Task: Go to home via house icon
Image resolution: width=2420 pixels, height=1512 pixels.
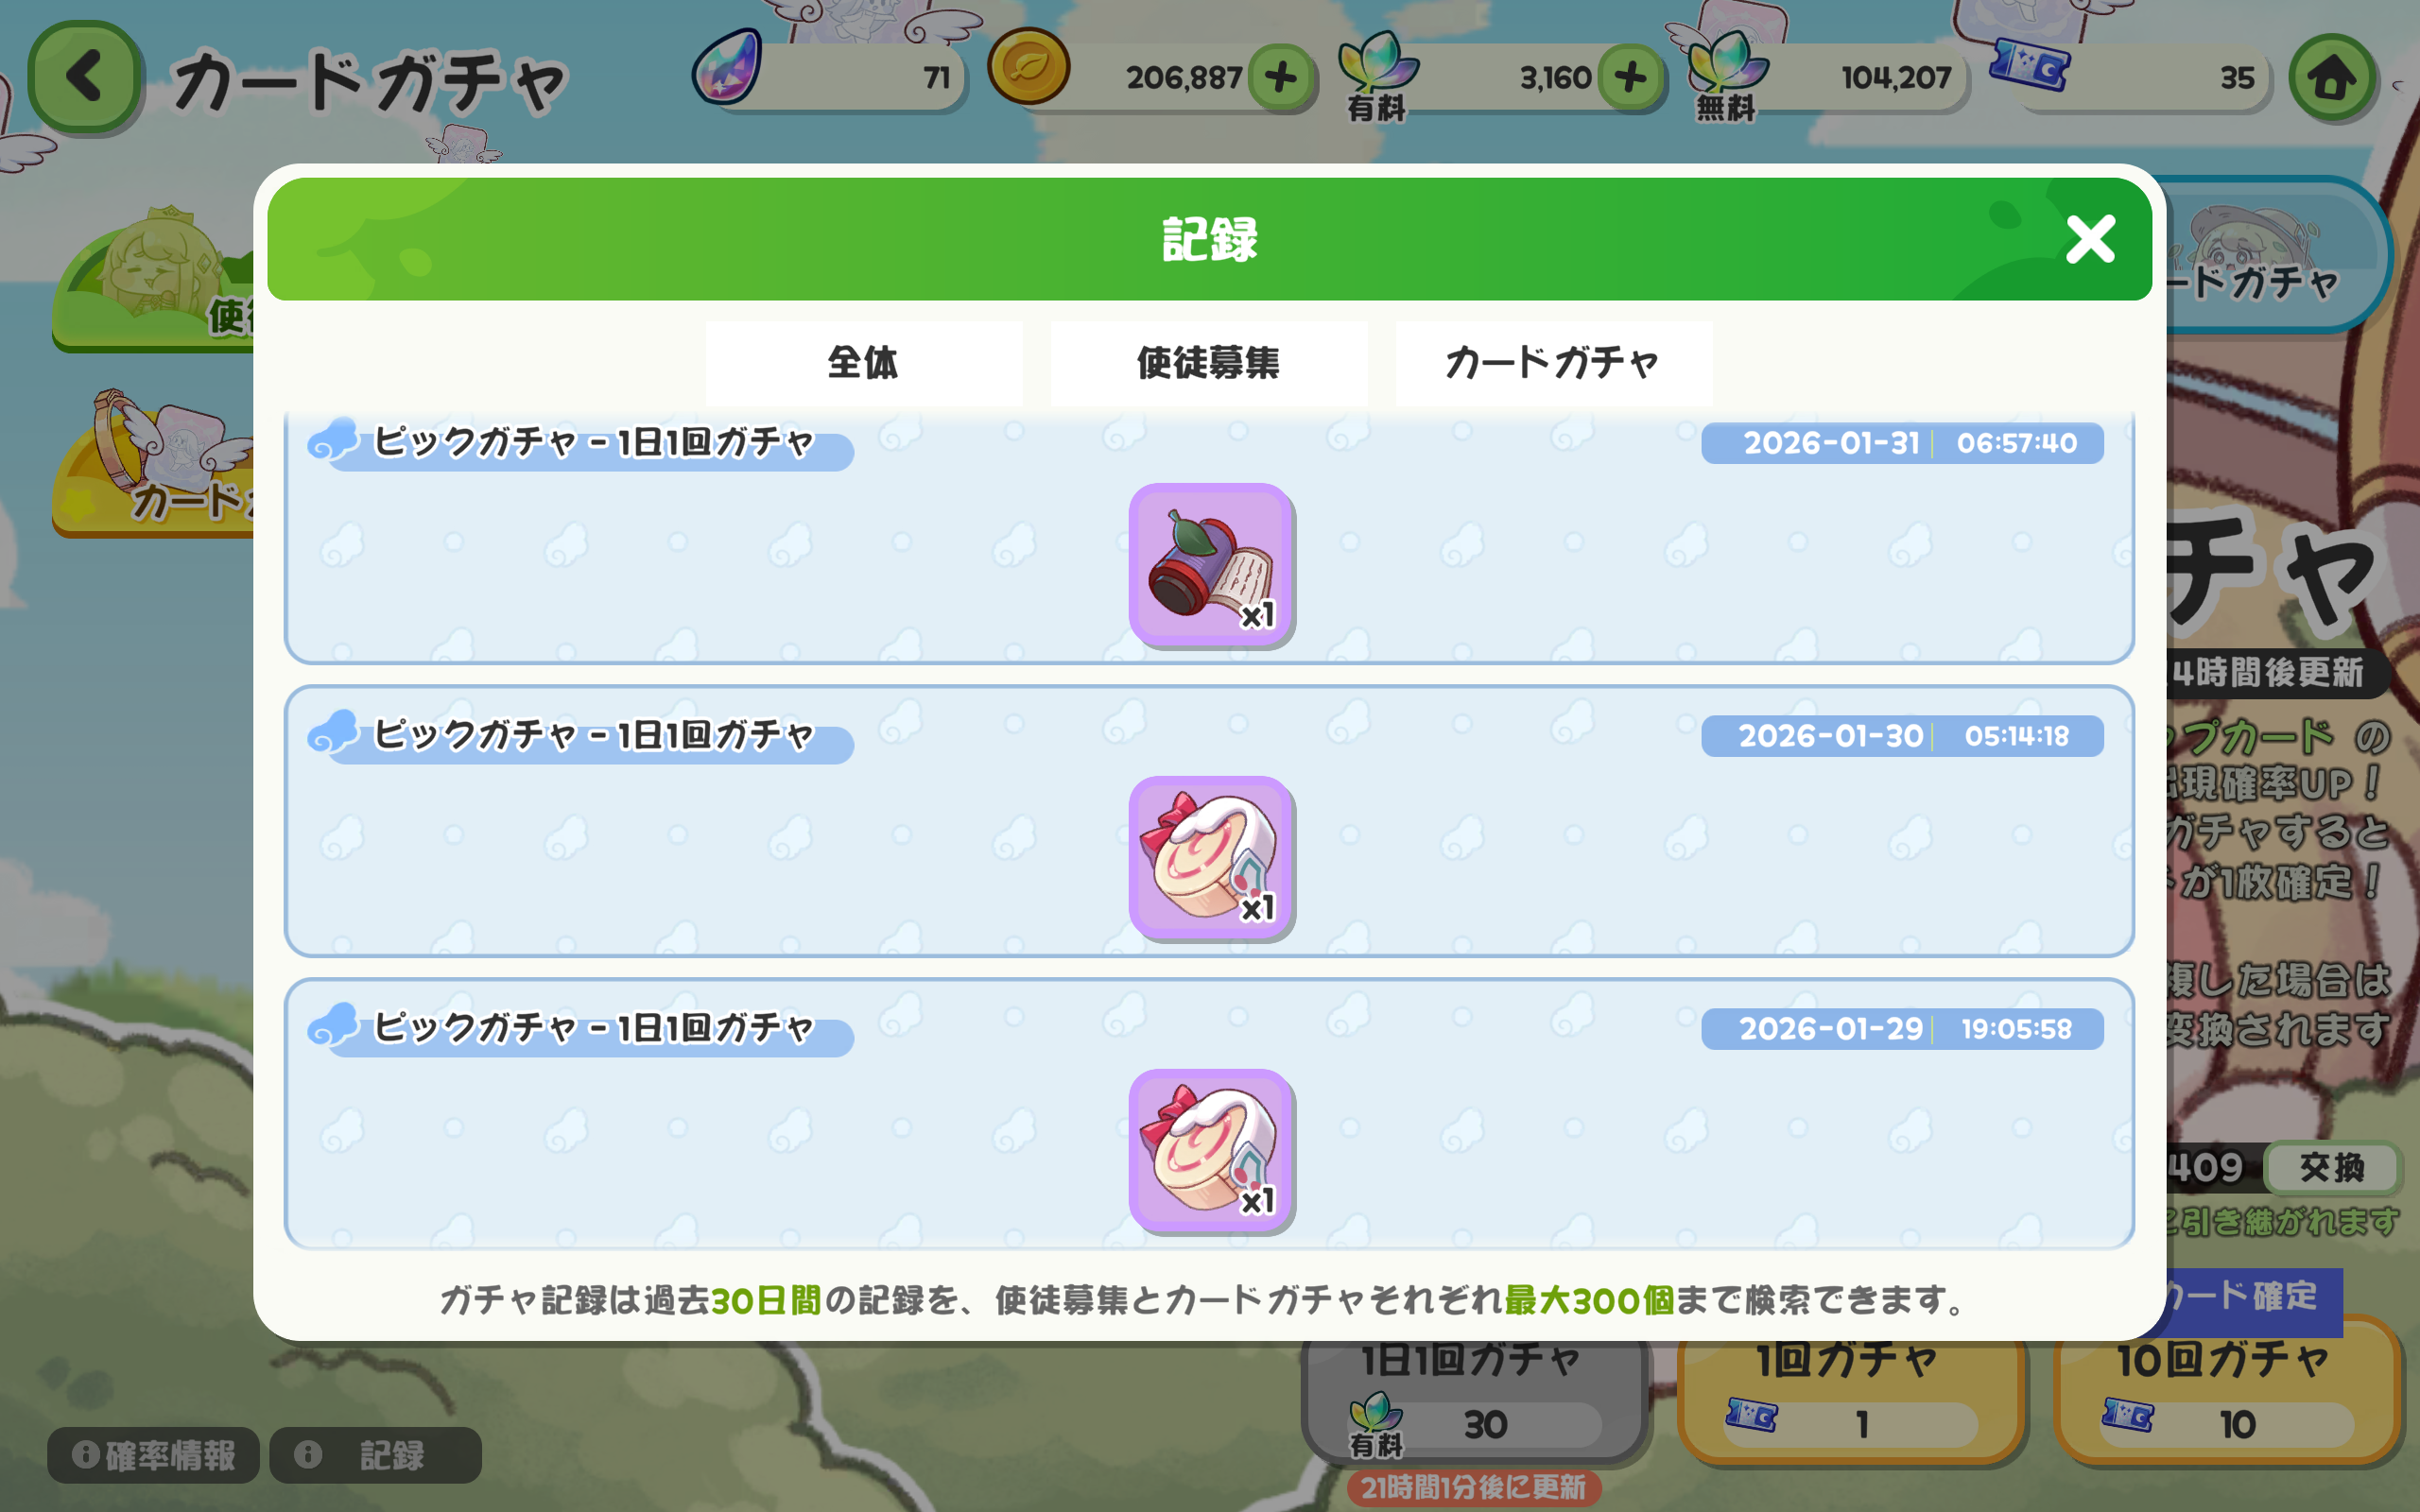Action: coord(2331,78)
